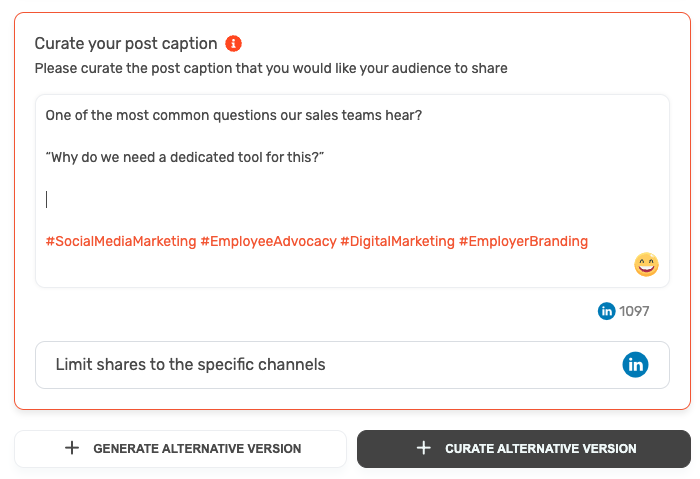Click the line ending with 'sales teams hear?'
700x479 pixels.
233,115
